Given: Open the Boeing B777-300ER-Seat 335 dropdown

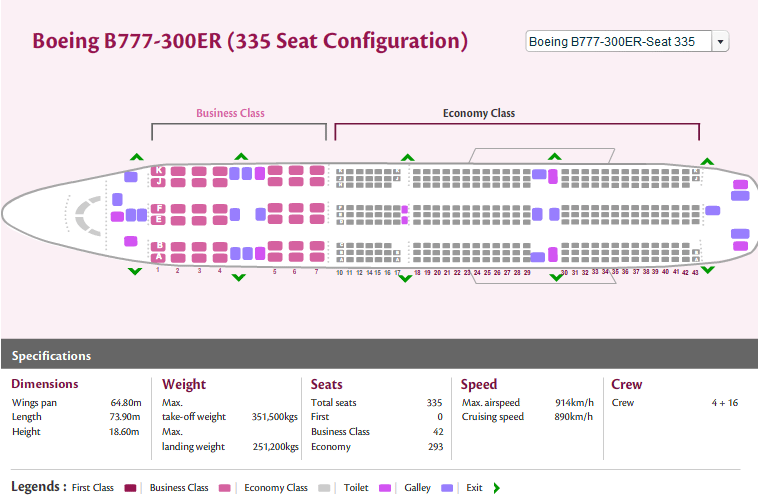Looking at the screenshot, I should point(618,42).
